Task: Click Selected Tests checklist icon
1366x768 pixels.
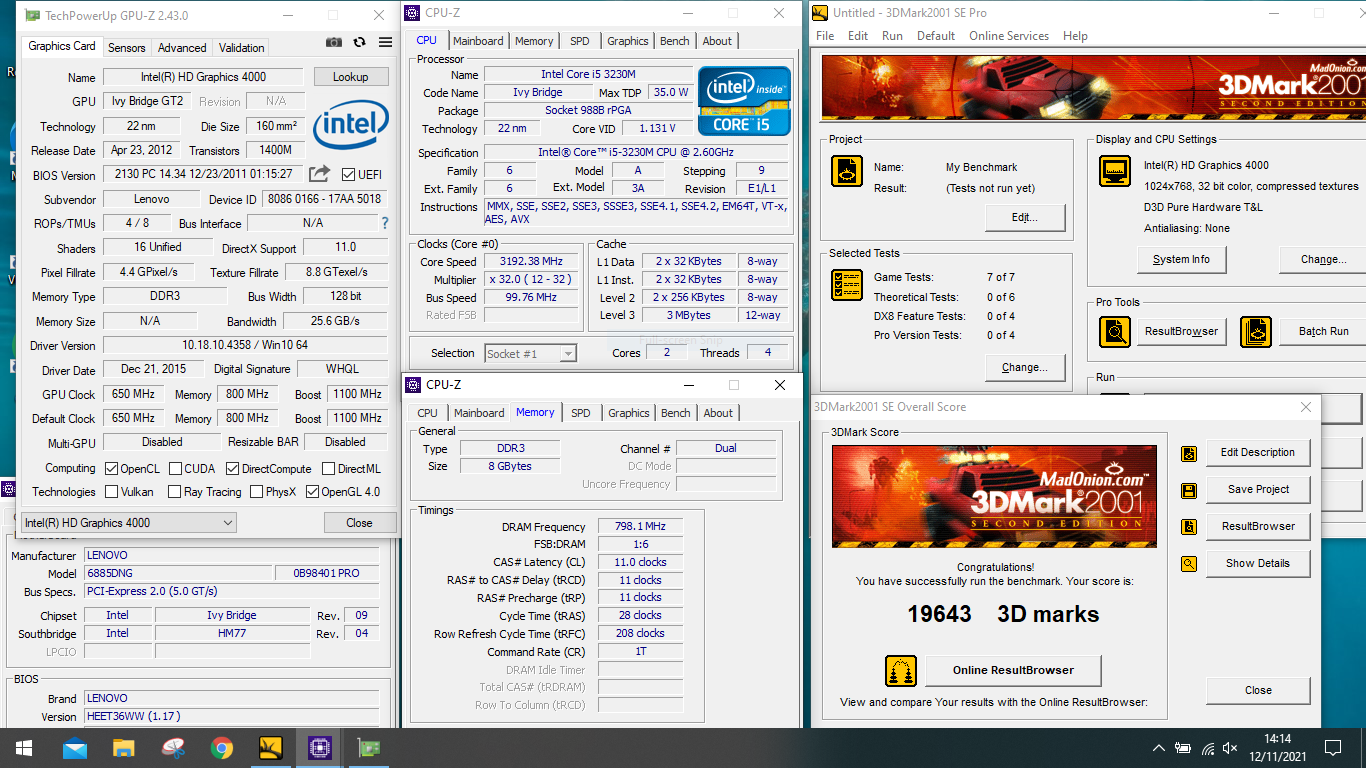Action: point(847,285)
